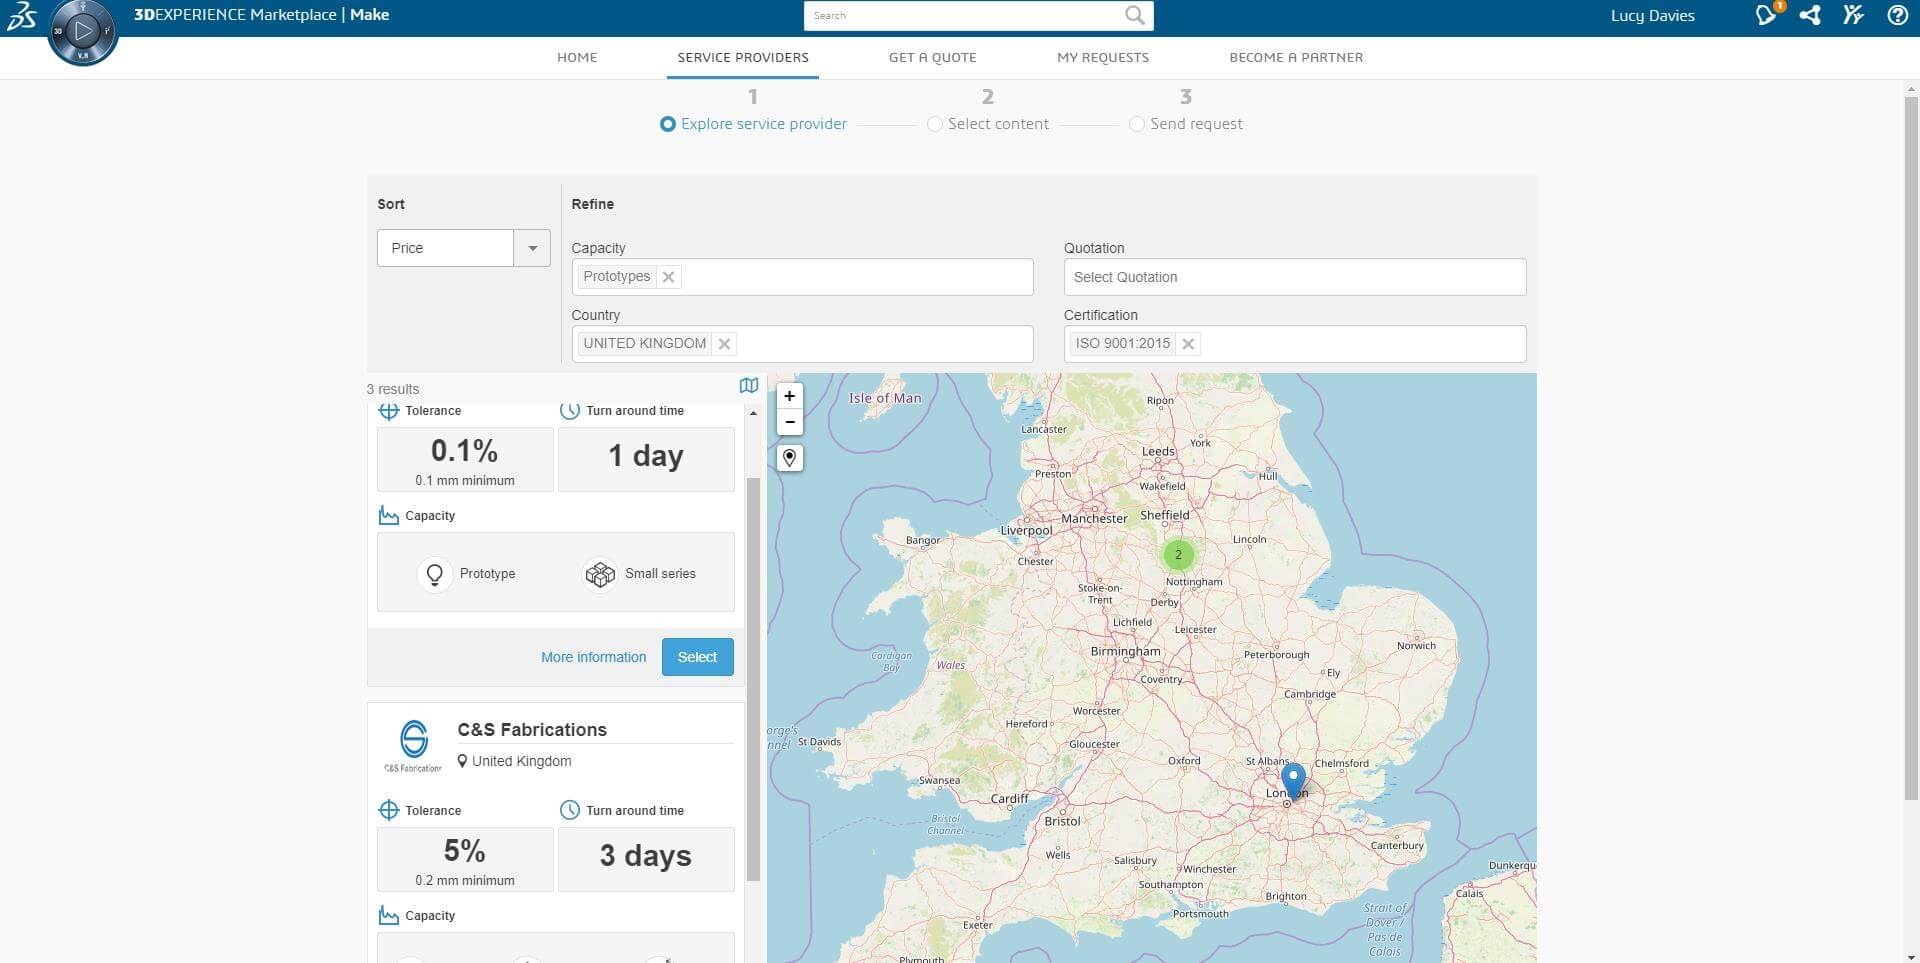Open the tools icon beside share

tap(1853, 15)
